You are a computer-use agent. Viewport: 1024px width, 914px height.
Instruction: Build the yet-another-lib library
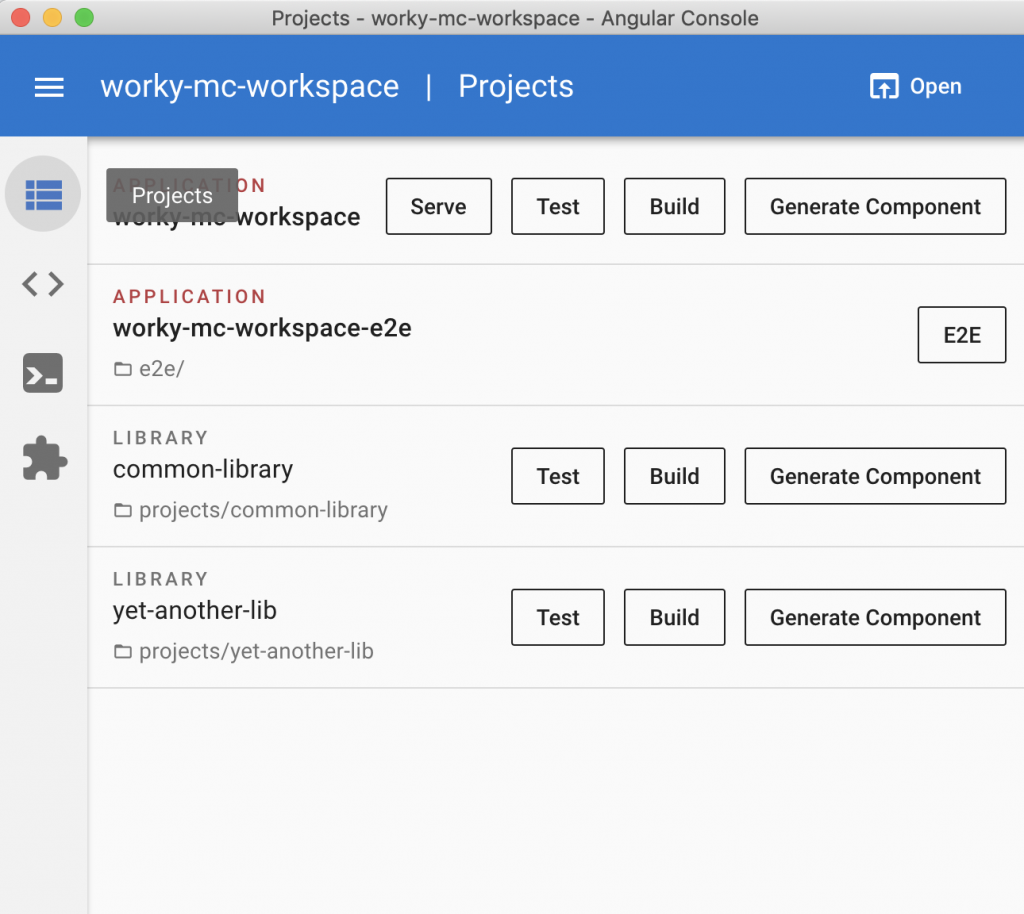tap(674, 618)
